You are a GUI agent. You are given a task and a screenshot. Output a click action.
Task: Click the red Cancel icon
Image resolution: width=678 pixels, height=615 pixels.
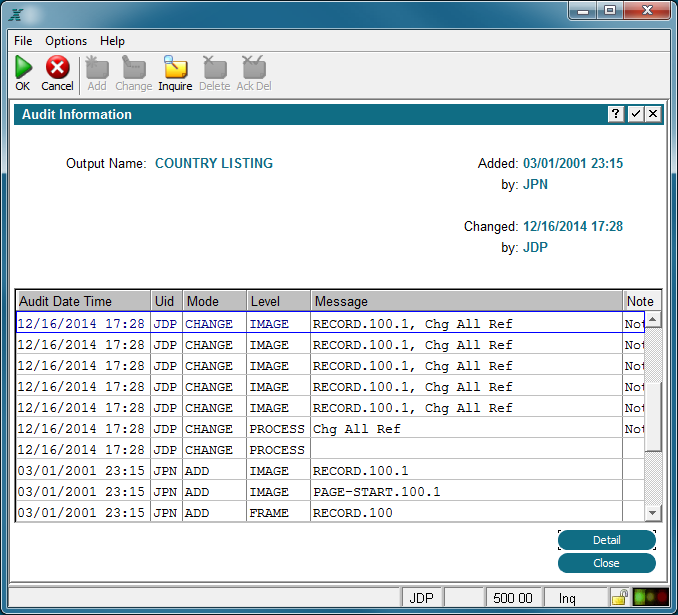pyautogui.click(x=58, y=67)
